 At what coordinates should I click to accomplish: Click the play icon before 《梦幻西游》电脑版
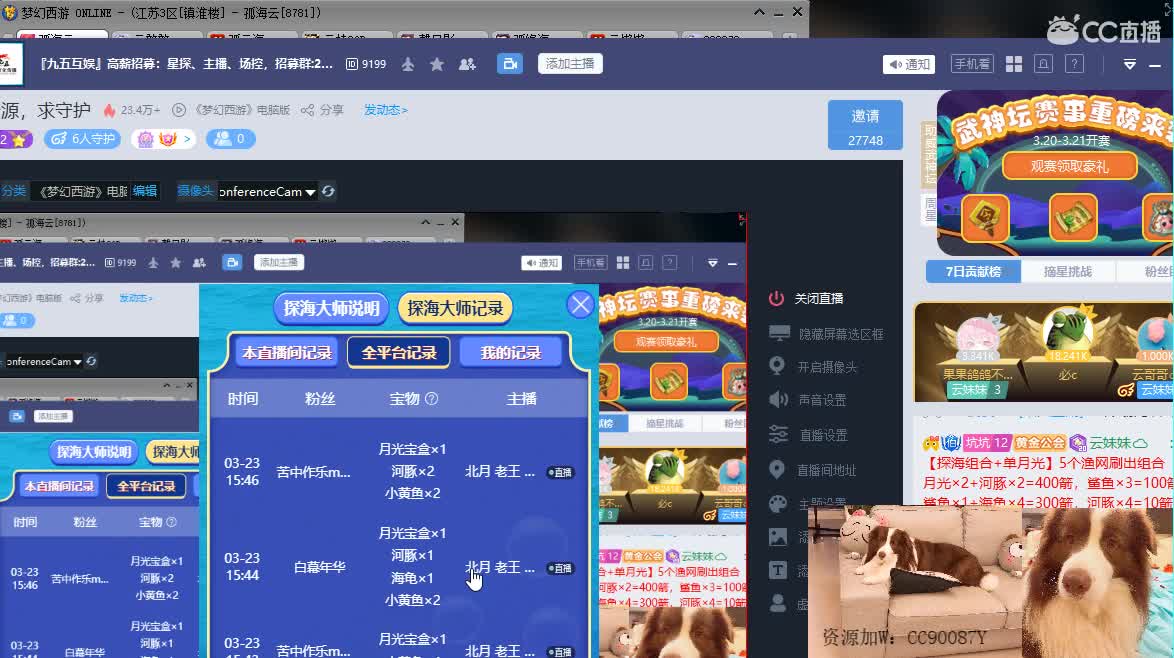179,110
